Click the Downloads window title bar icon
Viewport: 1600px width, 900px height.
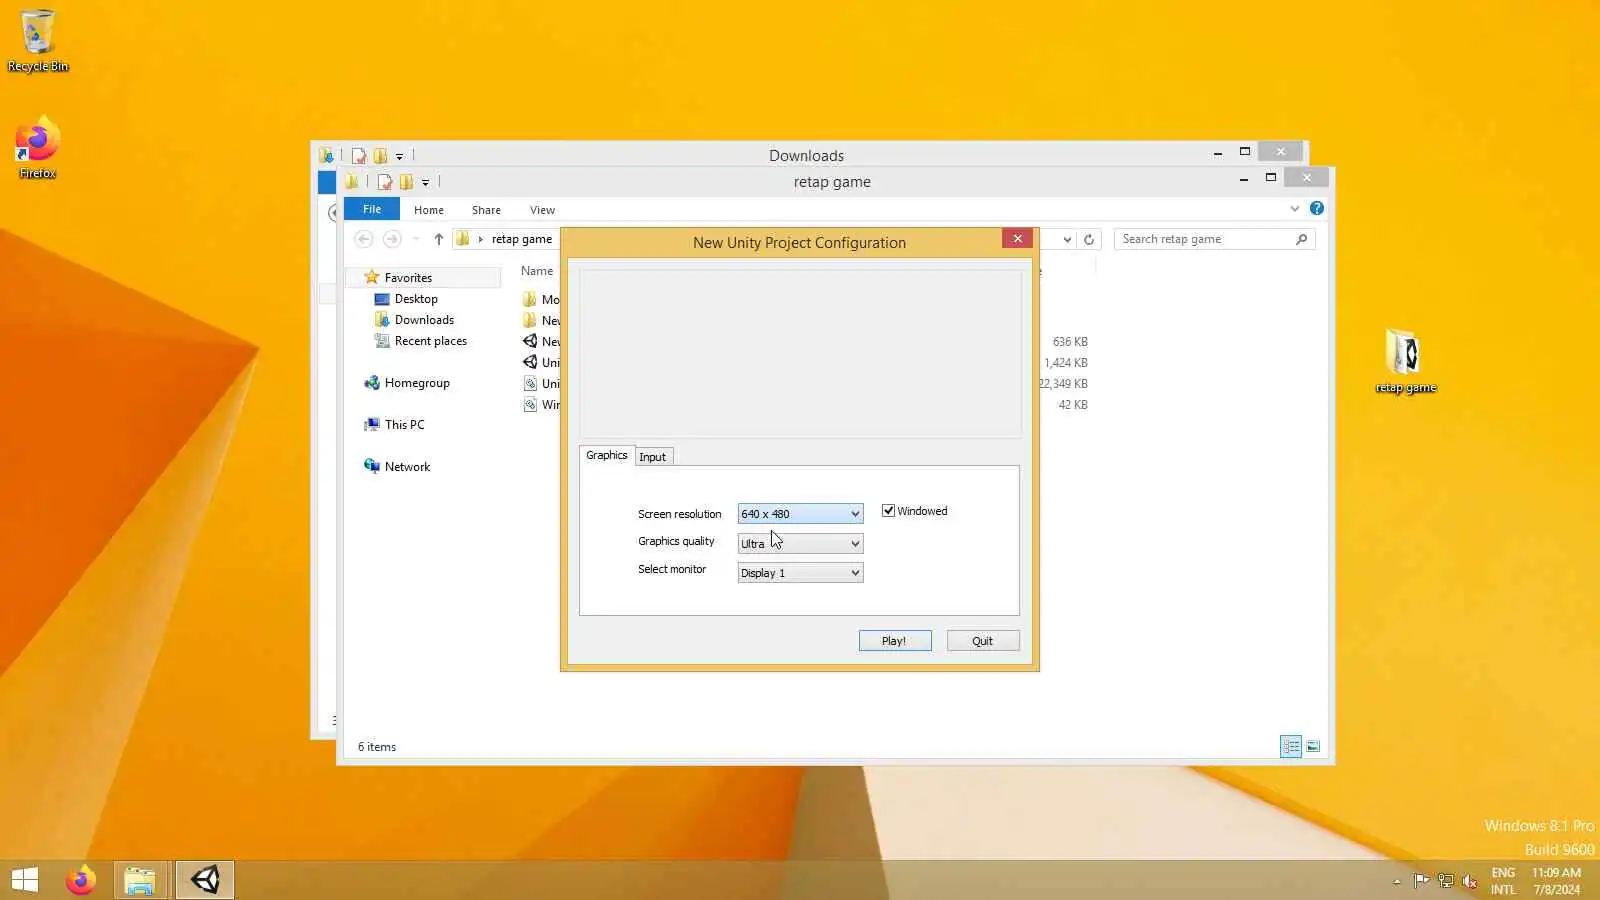tap(326, 156)
